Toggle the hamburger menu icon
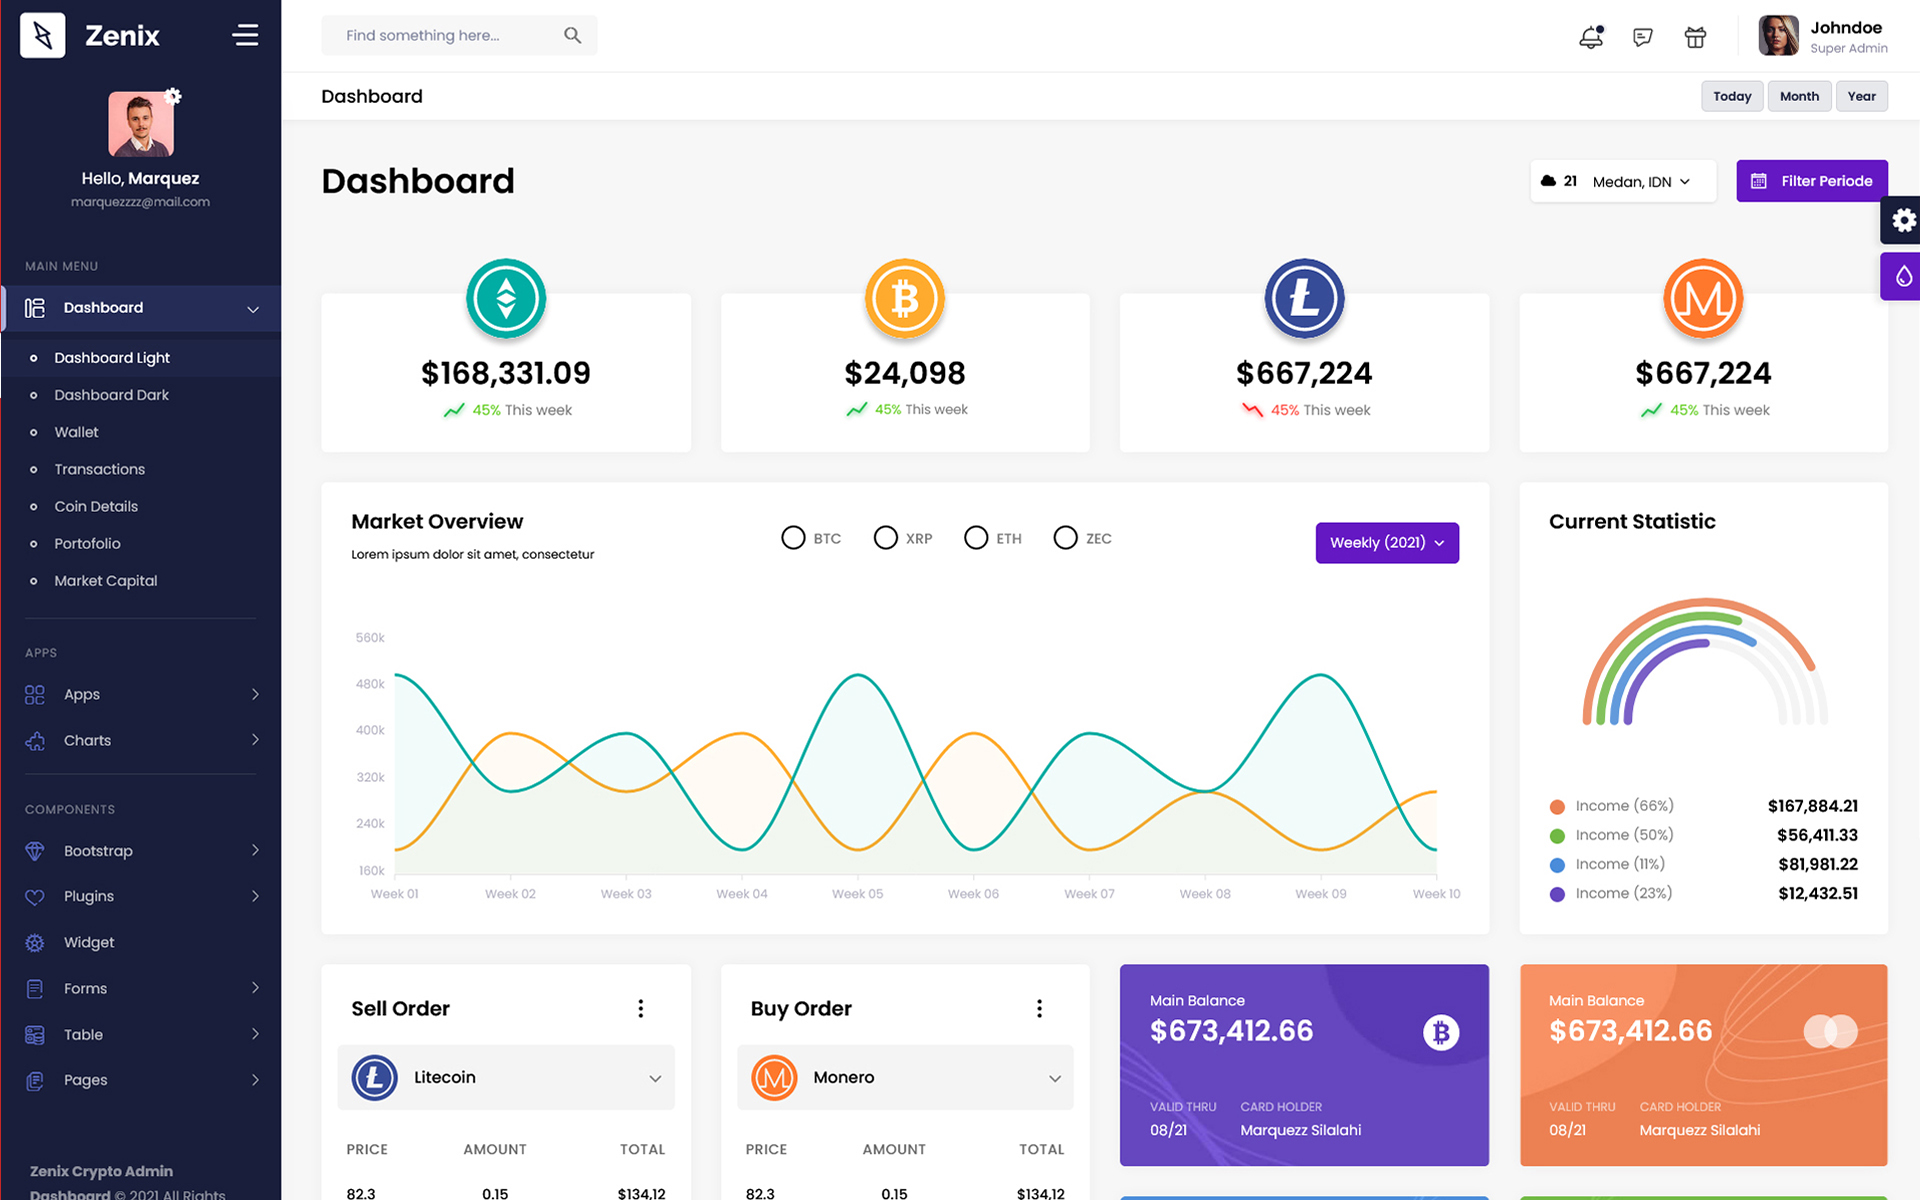This screenshot has height=1200, width=1920. [x=245, y=35]
